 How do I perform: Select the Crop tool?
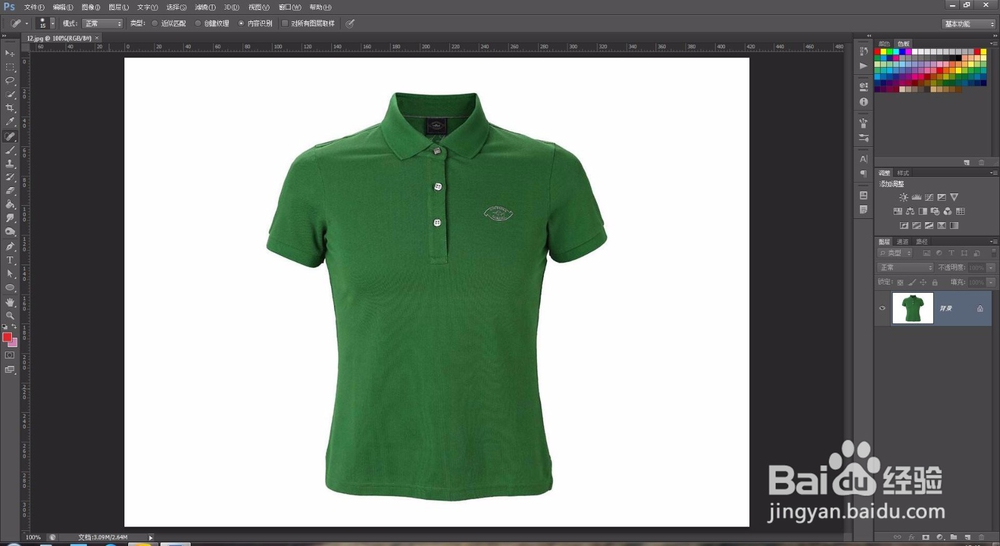click(x=10, y=108)
